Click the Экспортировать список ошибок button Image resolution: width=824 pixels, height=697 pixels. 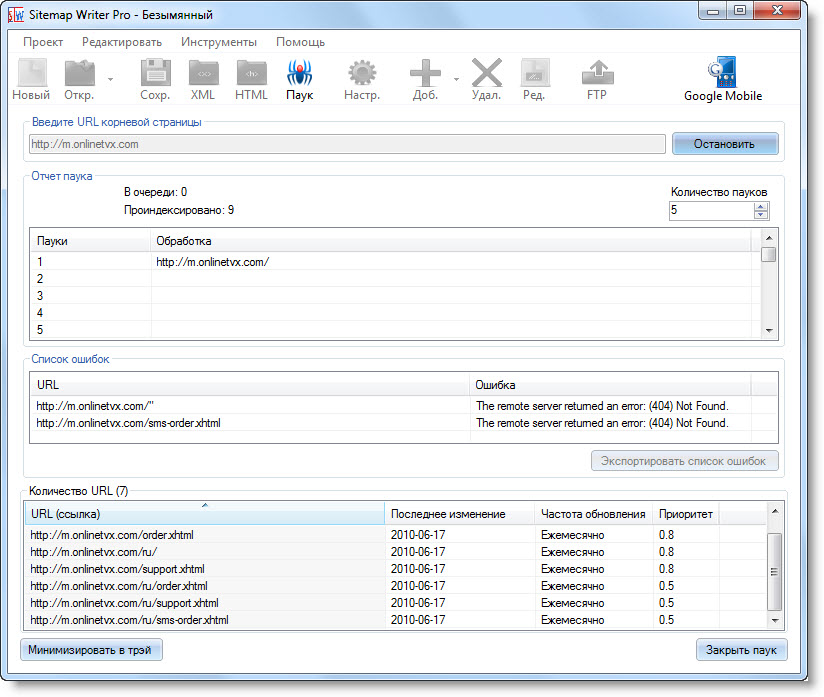(684, 461)
